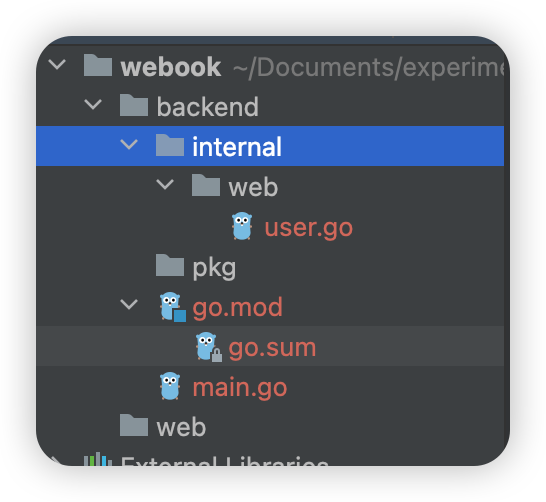Collapse the backend folder chevron
Viewport: 546px width, 502px height.
click(93, 104)
